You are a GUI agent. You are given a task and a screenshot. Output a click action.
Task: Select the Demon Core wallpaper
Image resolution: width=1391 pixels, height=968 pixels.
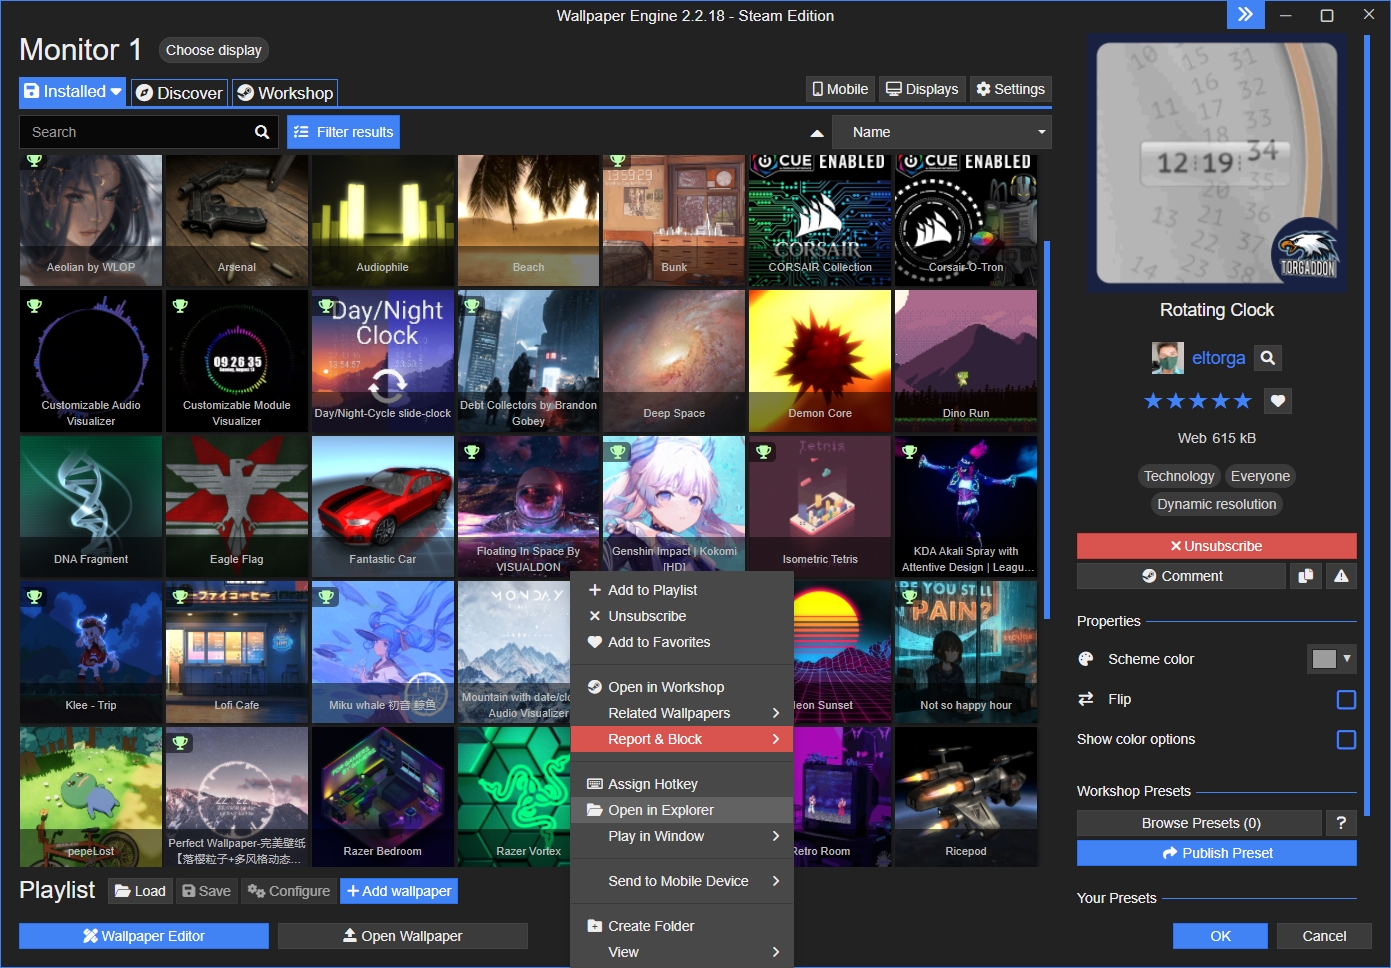coord(820,361)
